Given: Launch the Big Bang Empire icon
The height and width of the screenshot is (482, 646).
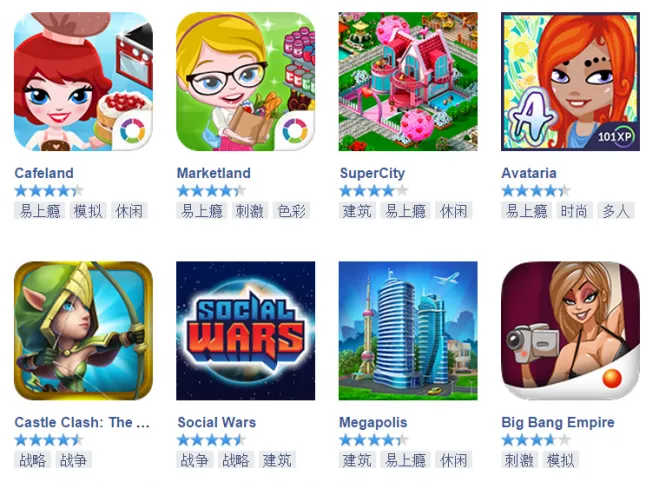Looking at the screenshot, I should click(x=570, y=331).
